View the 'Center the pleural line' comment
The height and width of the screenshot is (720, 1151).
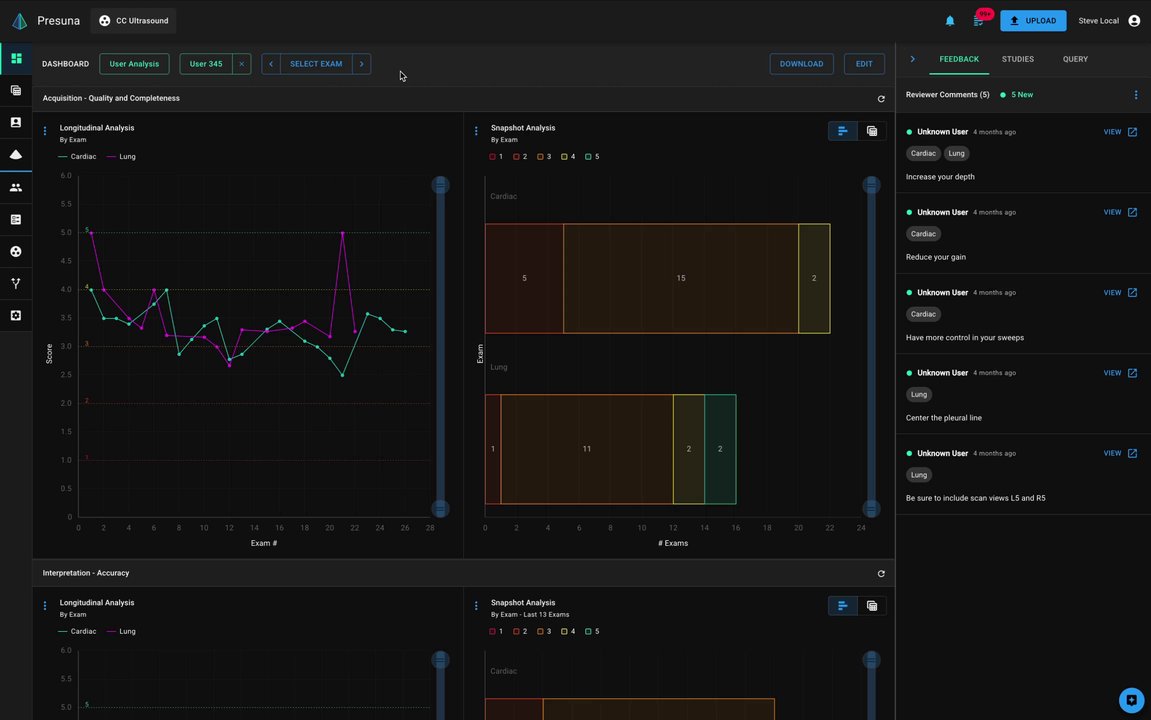1112,373
